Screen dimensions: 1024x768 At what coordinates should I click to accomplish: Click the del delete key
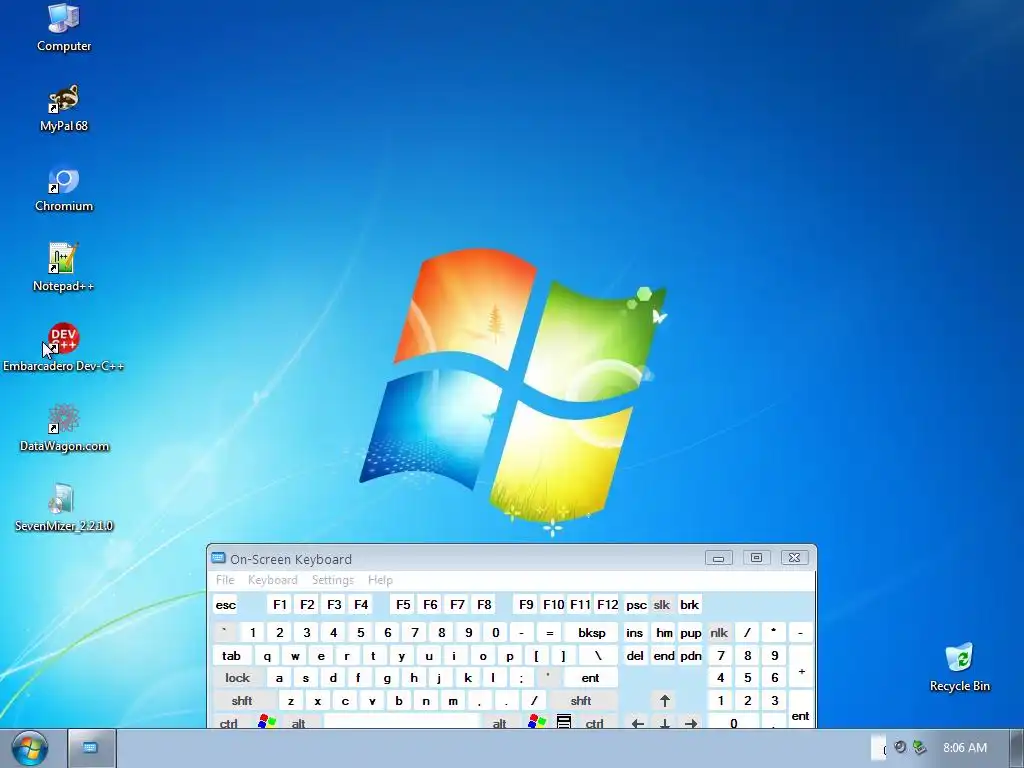point(635,656)
